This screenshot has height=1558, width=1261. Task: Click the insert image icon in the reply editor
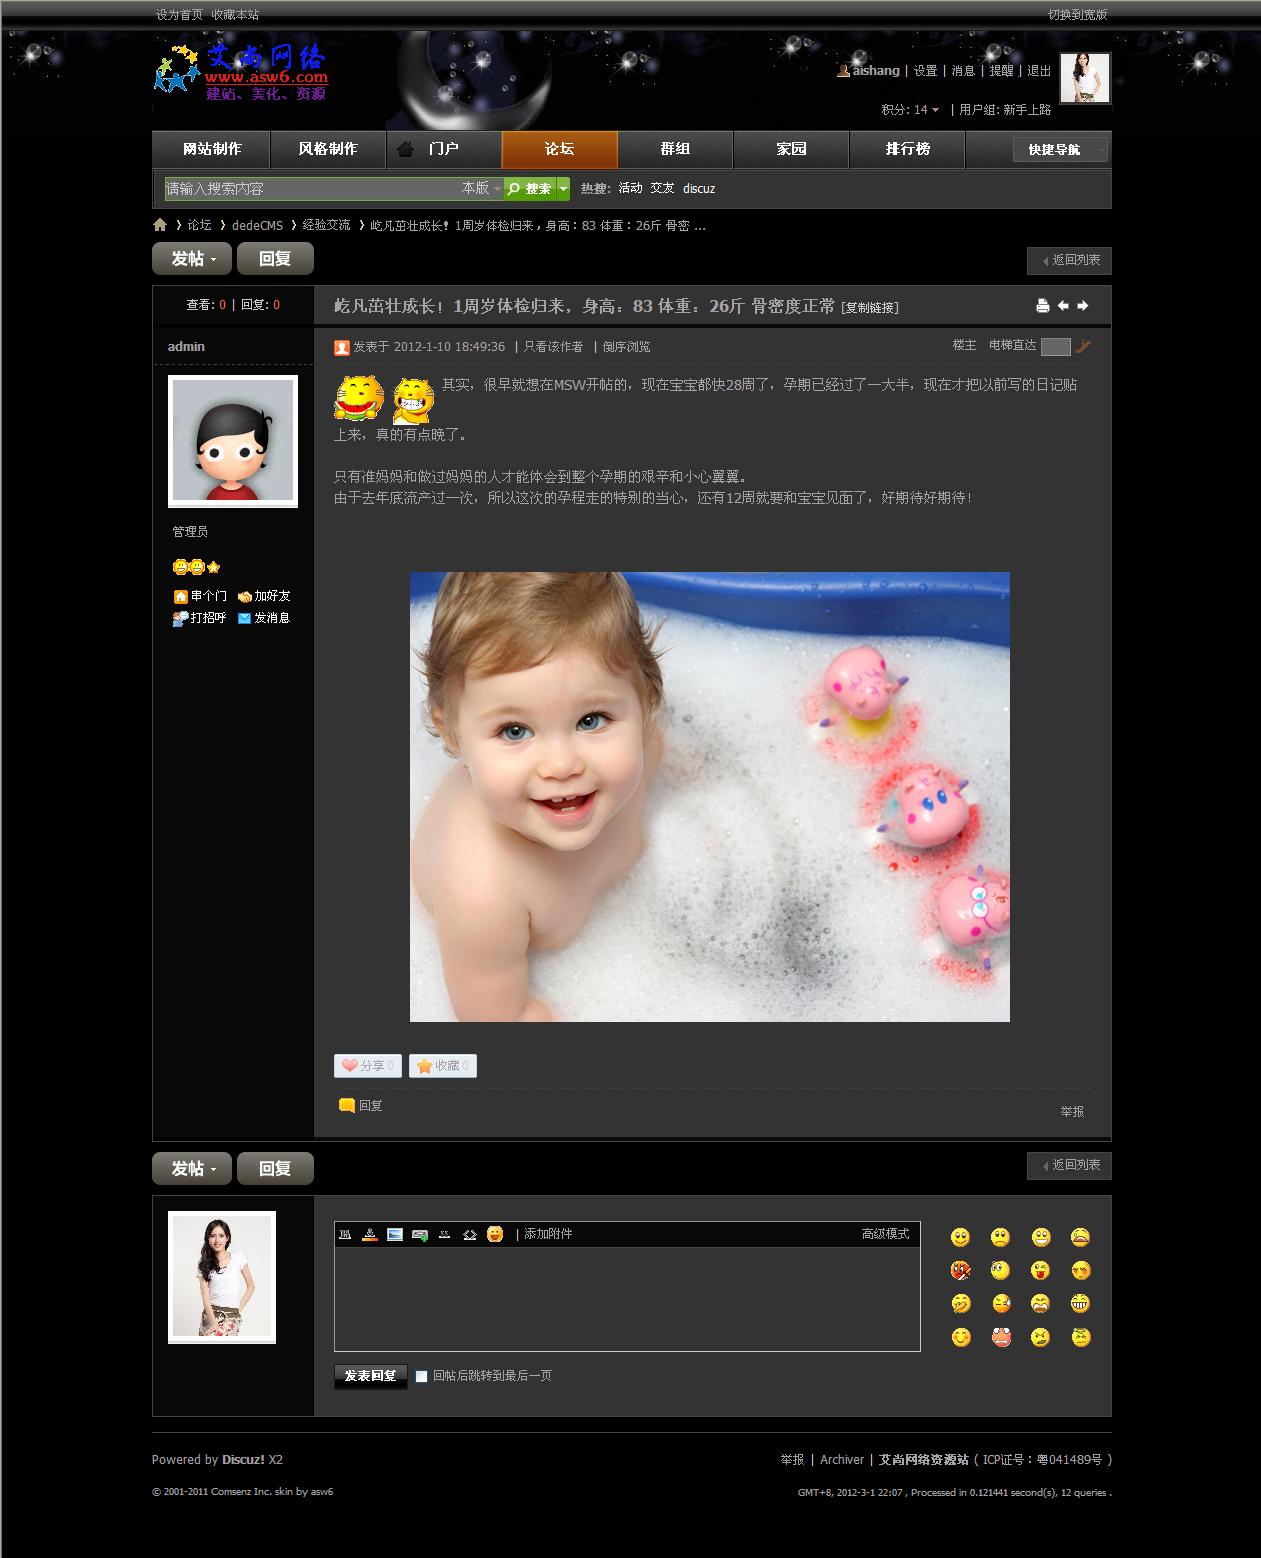(x=395, y=1234)
